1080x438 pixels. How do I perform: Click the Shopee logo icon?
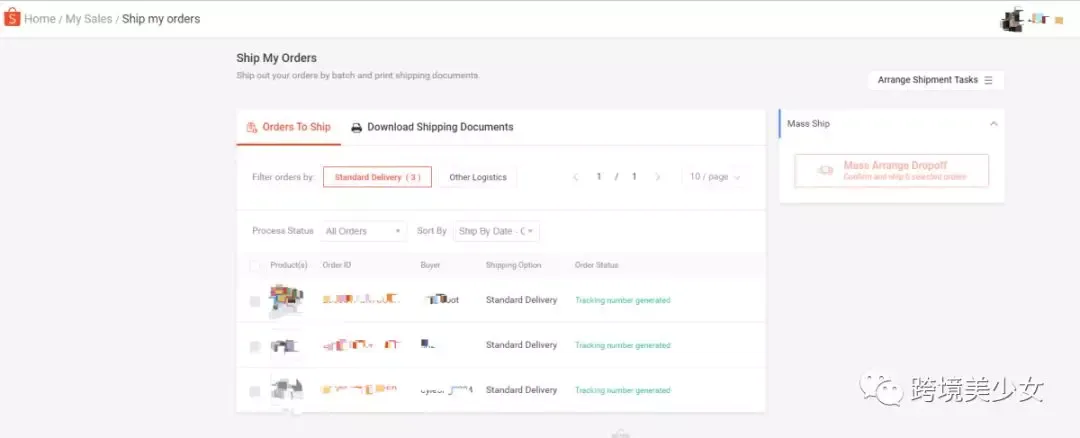click(12, 18)
